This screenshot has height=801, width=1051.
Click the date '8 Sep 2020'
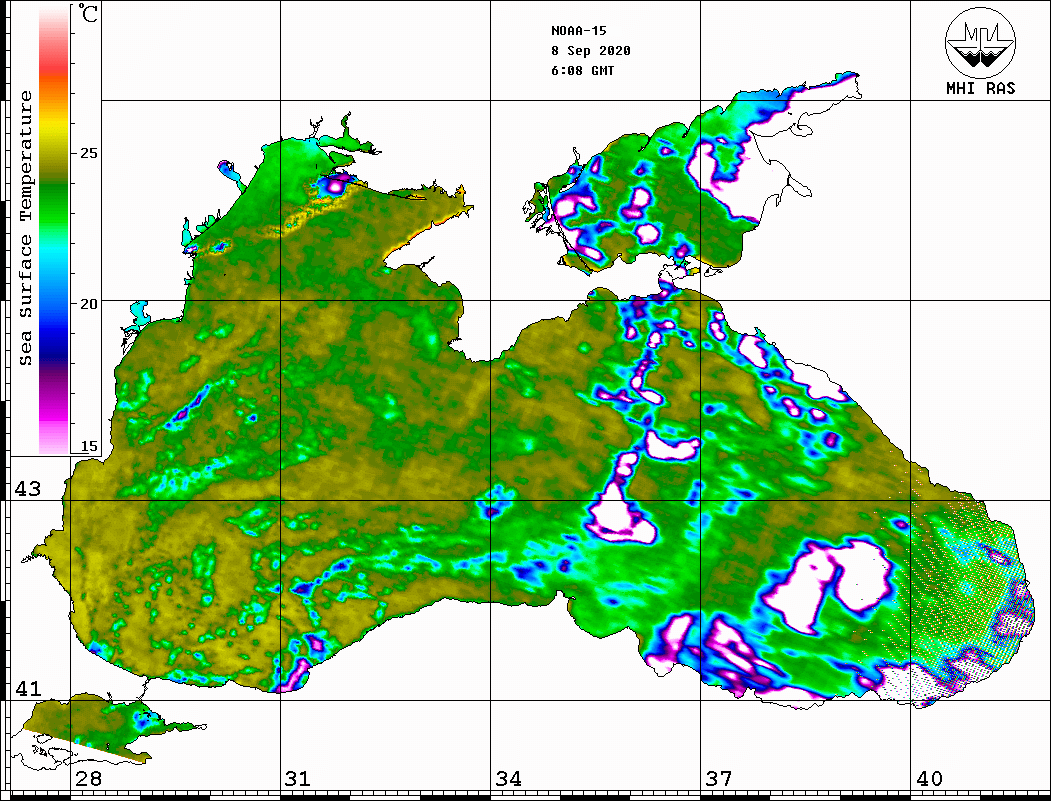[x=591, y=51]
